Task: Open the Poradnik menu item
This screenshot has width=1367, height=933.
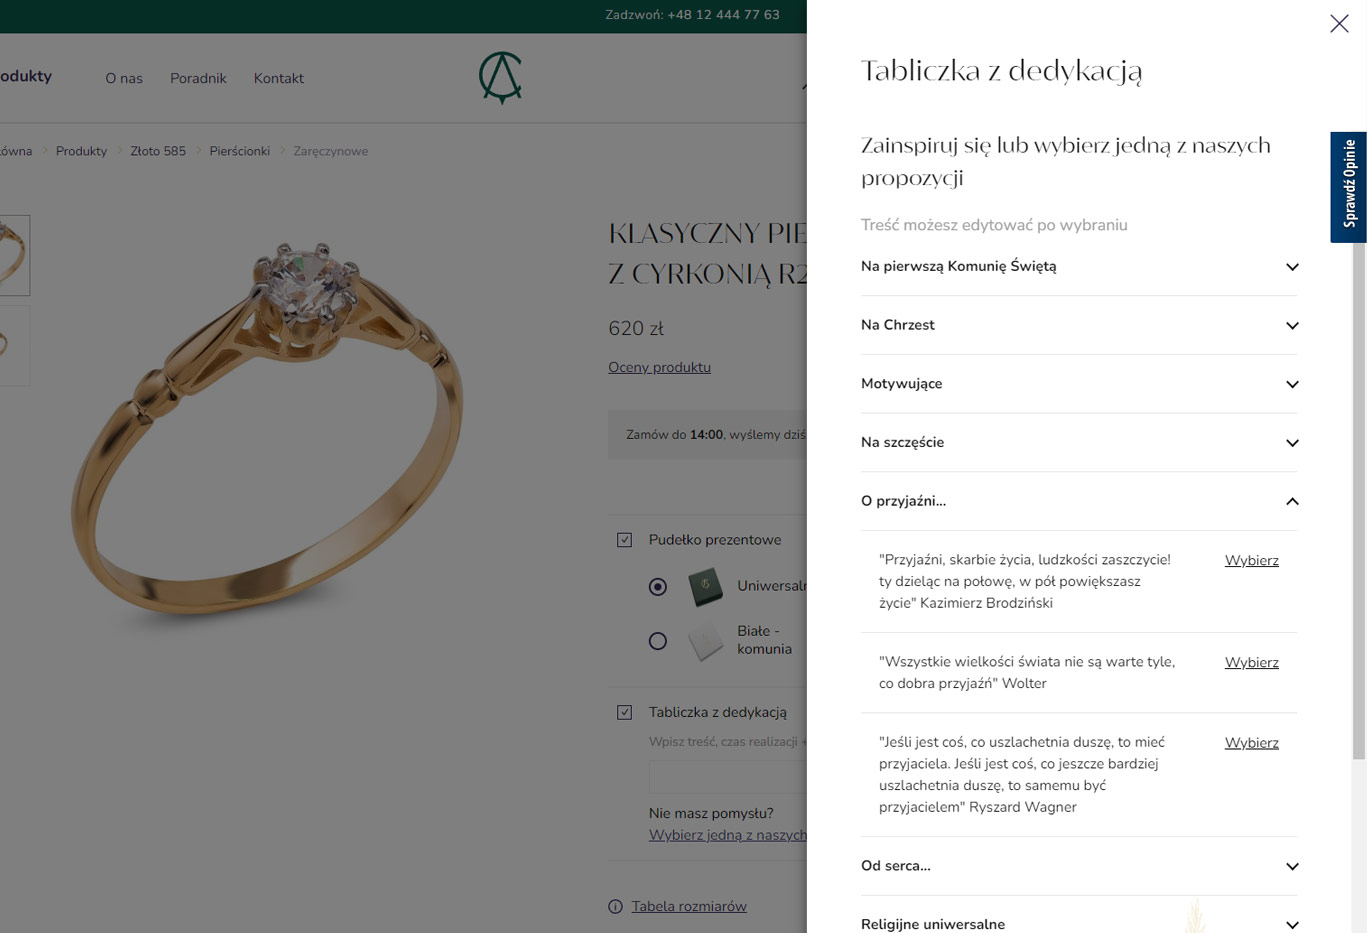Action: click(x=198, y=79)
